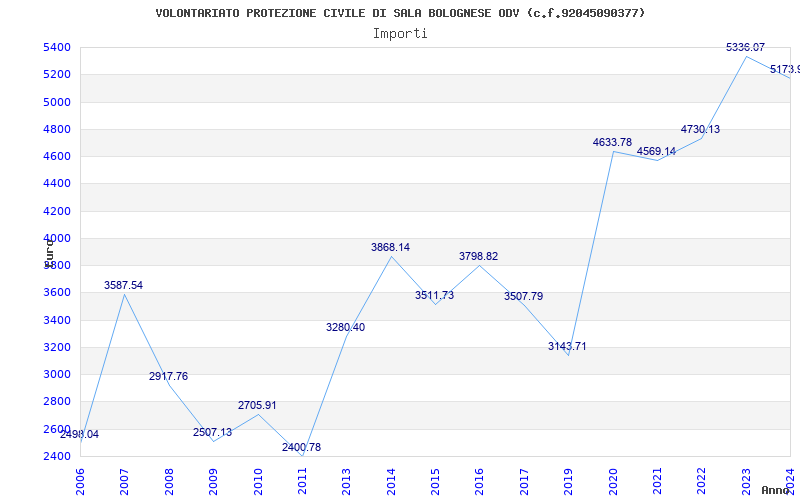Select data label 3798.82

479,256
